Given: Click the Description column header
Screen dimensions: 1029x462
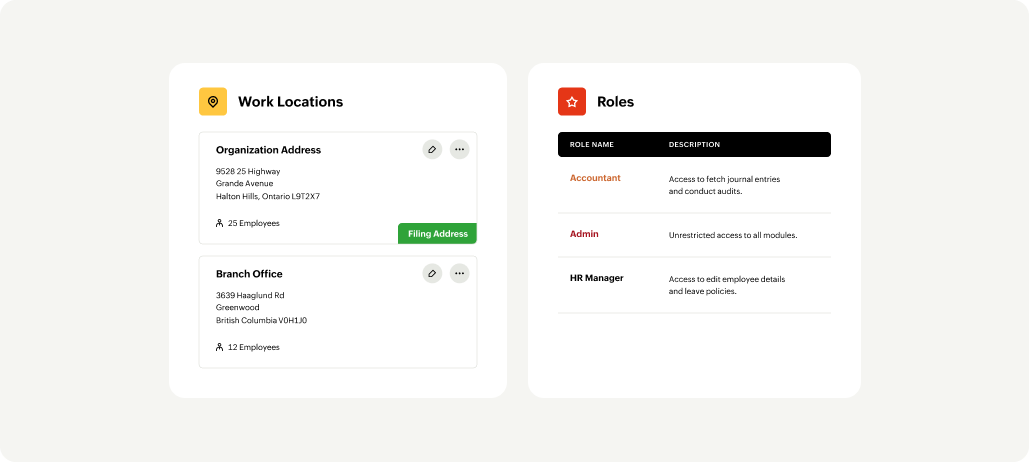Looking at the screenshot, I should coord(694,145).
